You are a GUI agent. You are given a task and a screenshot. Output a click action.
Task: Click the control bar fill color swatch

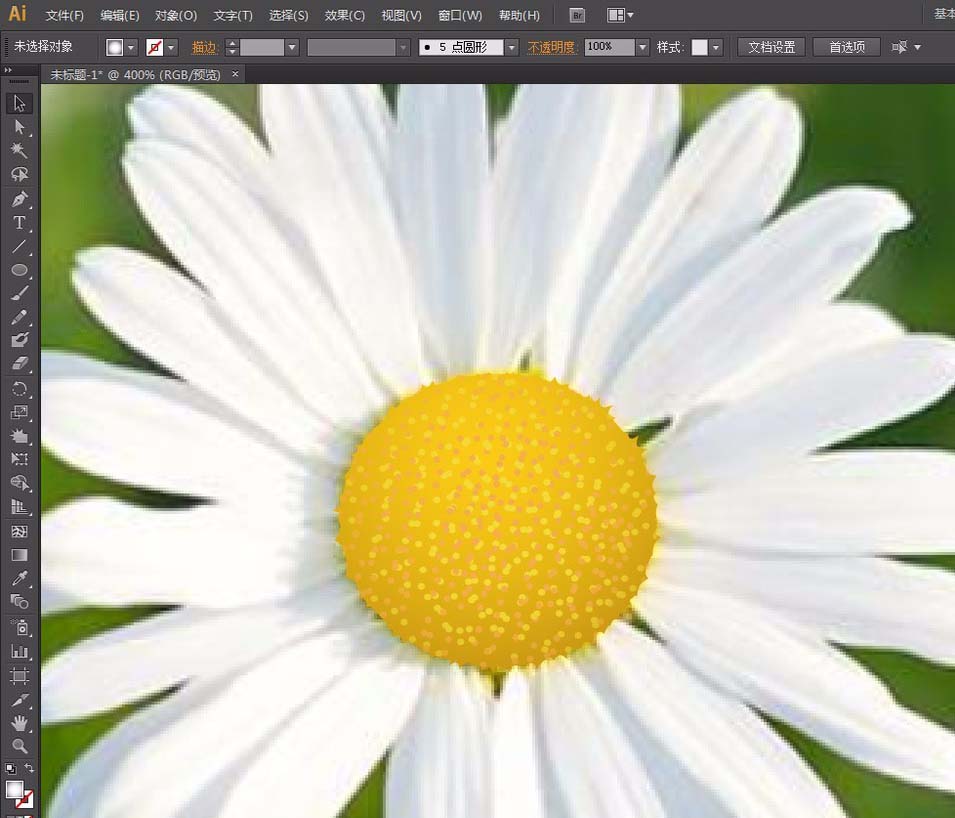coord(115,47)
